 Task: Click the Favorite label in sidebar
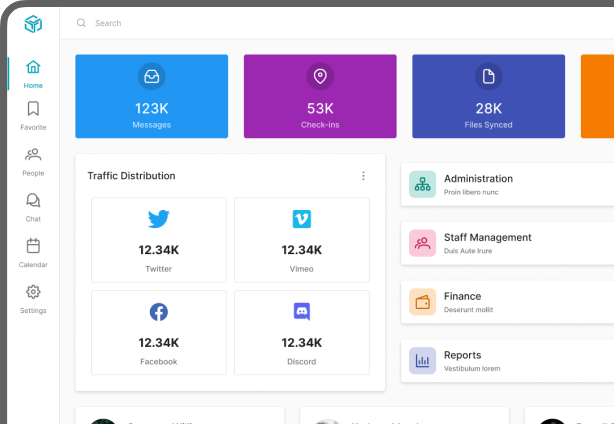coord(33,127)
